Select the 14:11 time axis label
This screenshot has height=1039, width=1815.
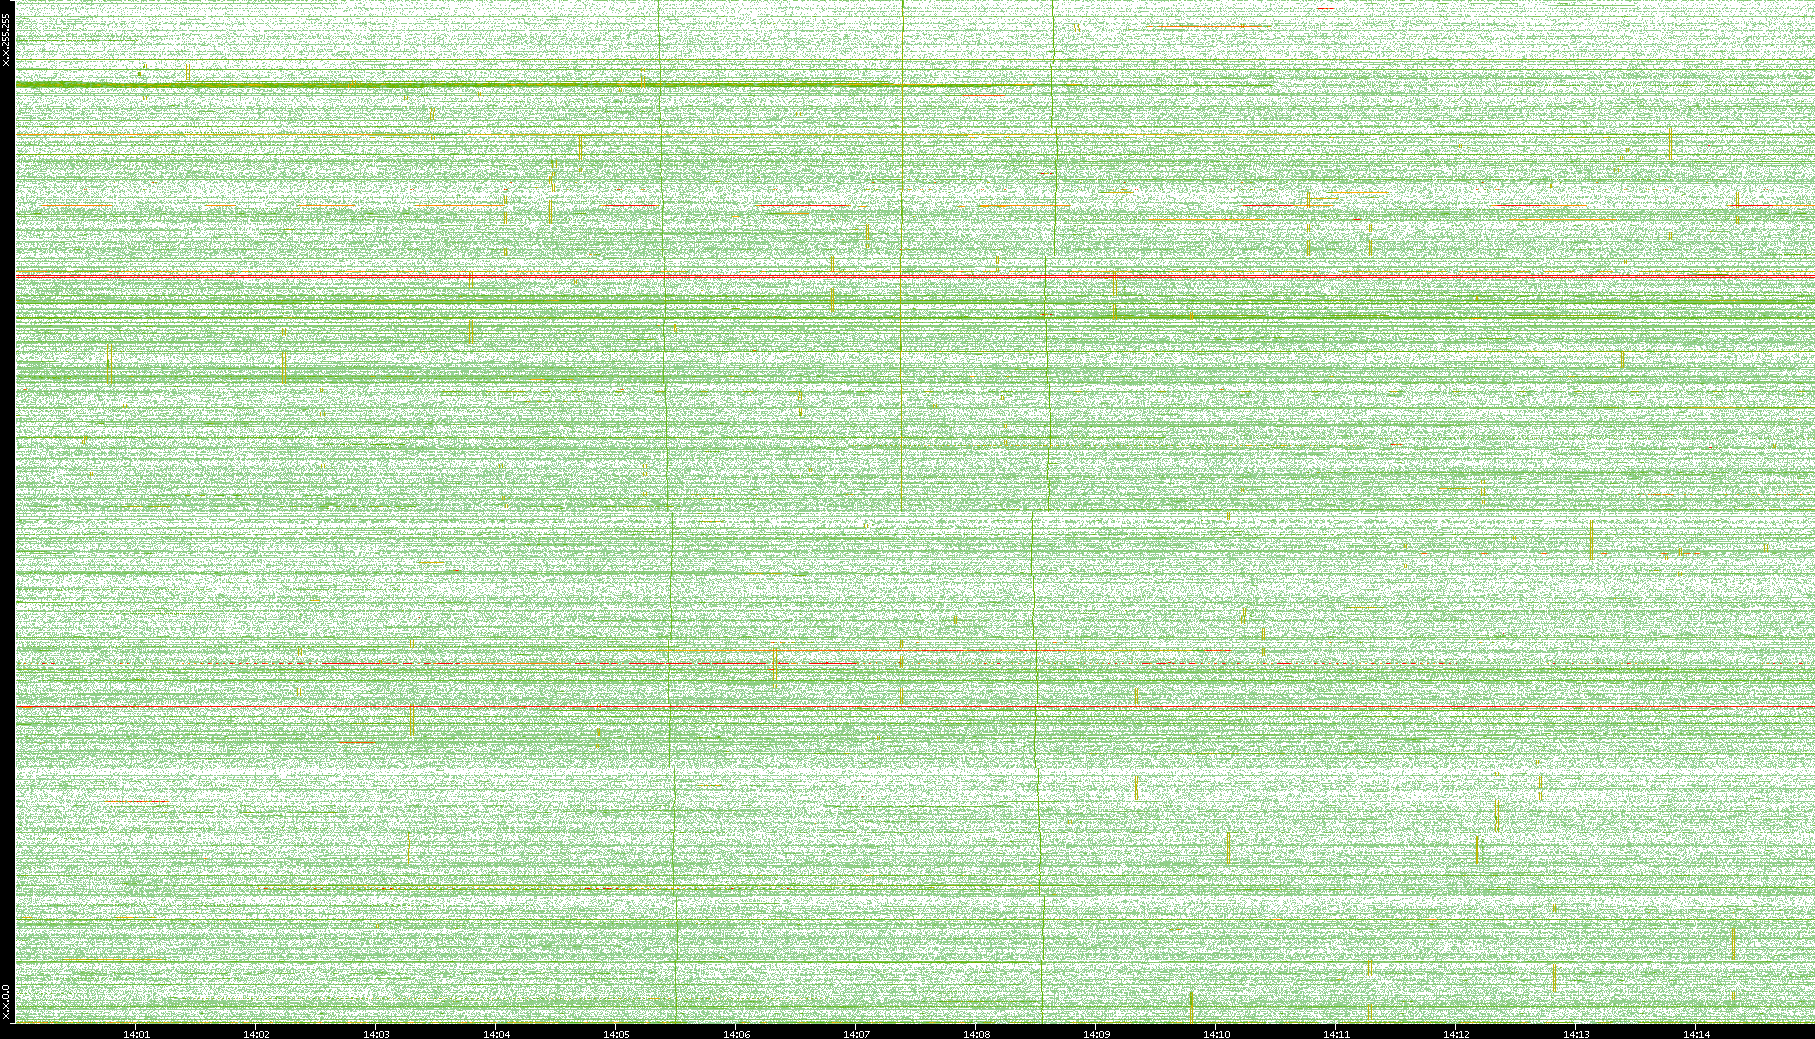point(1336,1034)
